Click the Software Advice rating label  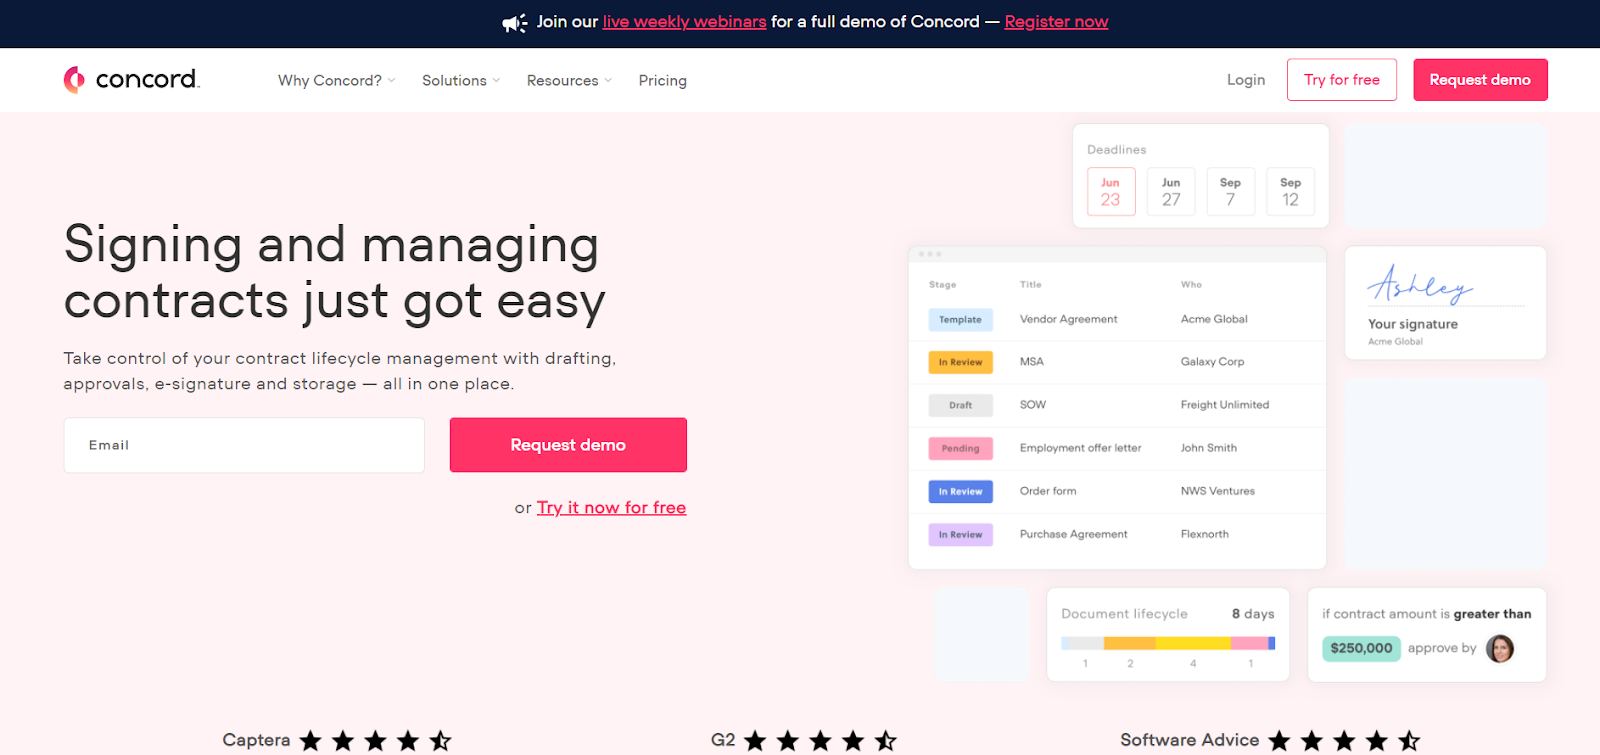[x=1189, y=740]
